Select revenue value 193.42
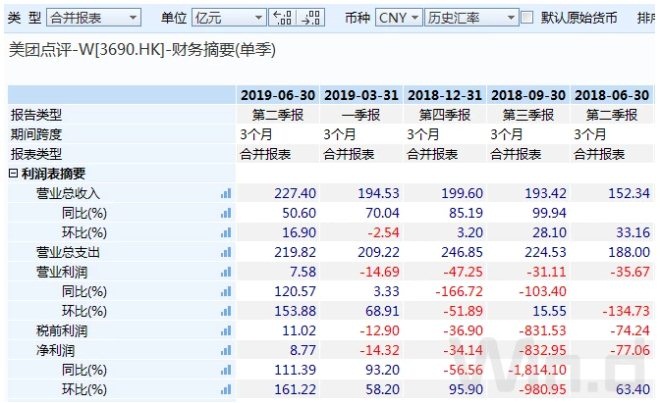The width and height of the screenshot is (660, 403). coord(545,193)
